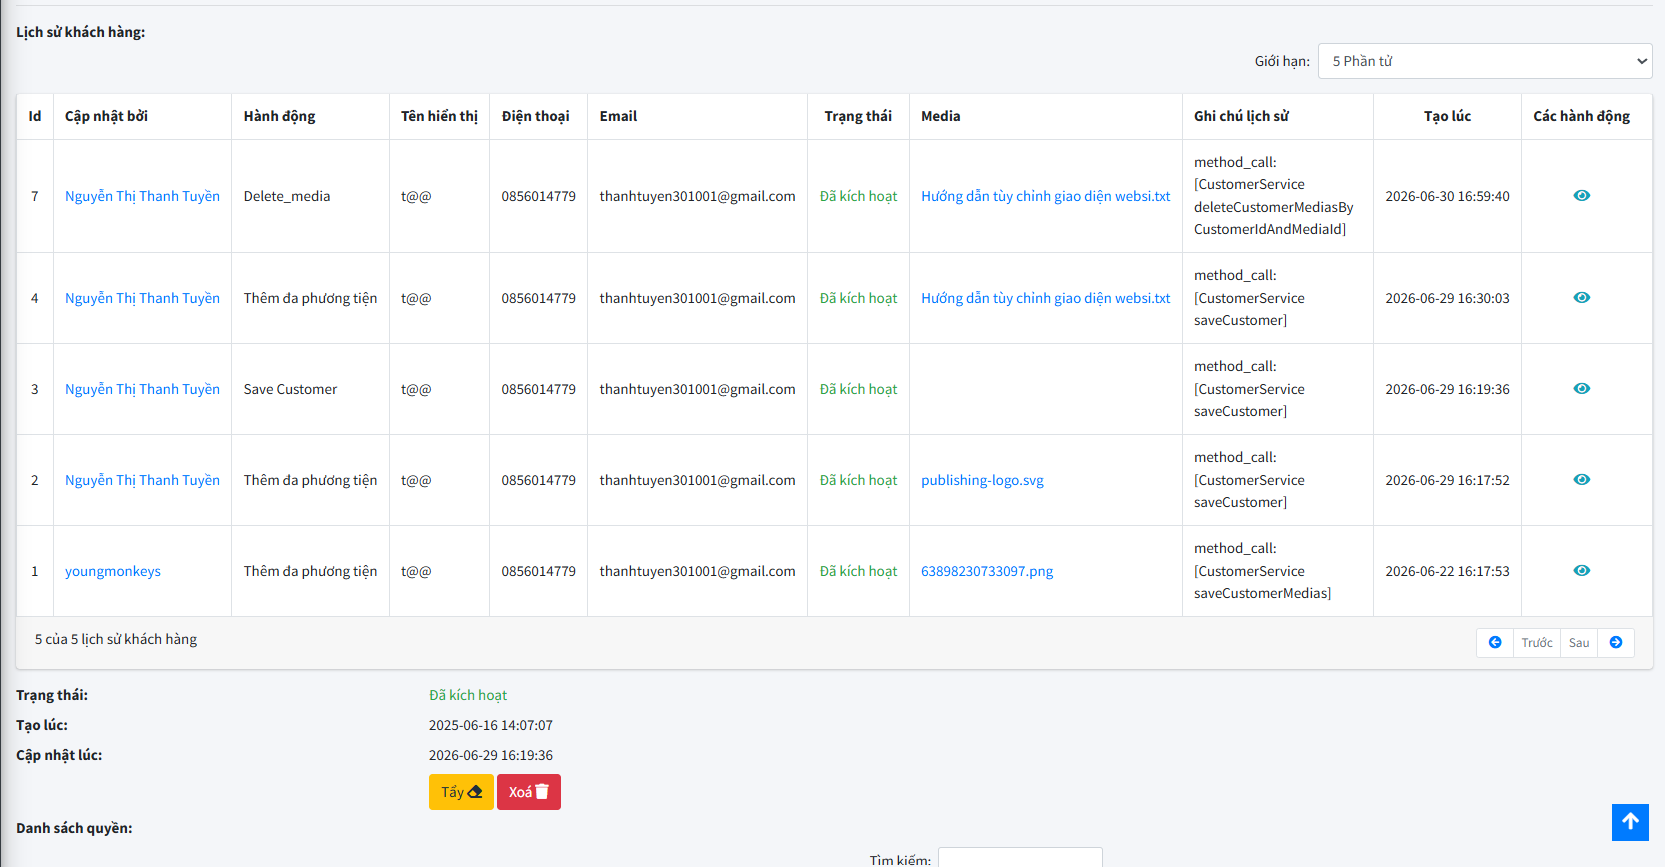The image size is (1665, 867).
Task: Click the Sau pagination button
Action: [1579, 642]
